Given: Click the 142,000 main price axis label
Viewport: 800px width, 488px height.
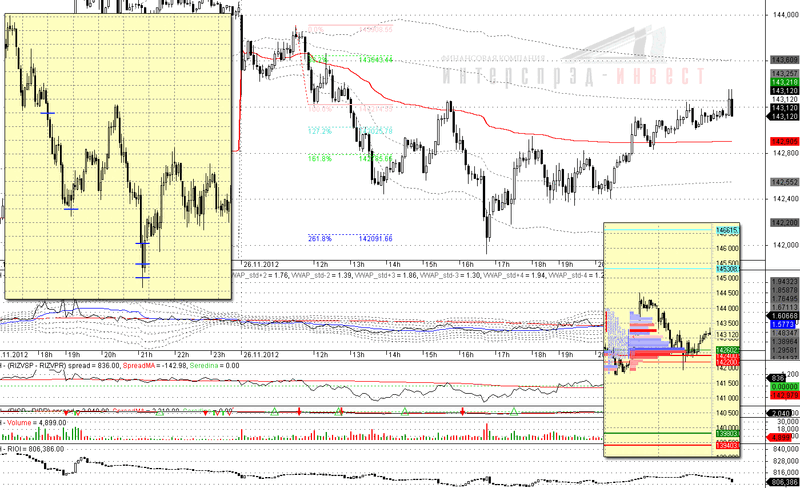Looking at the screenshot, I should (x=785, y=245).
